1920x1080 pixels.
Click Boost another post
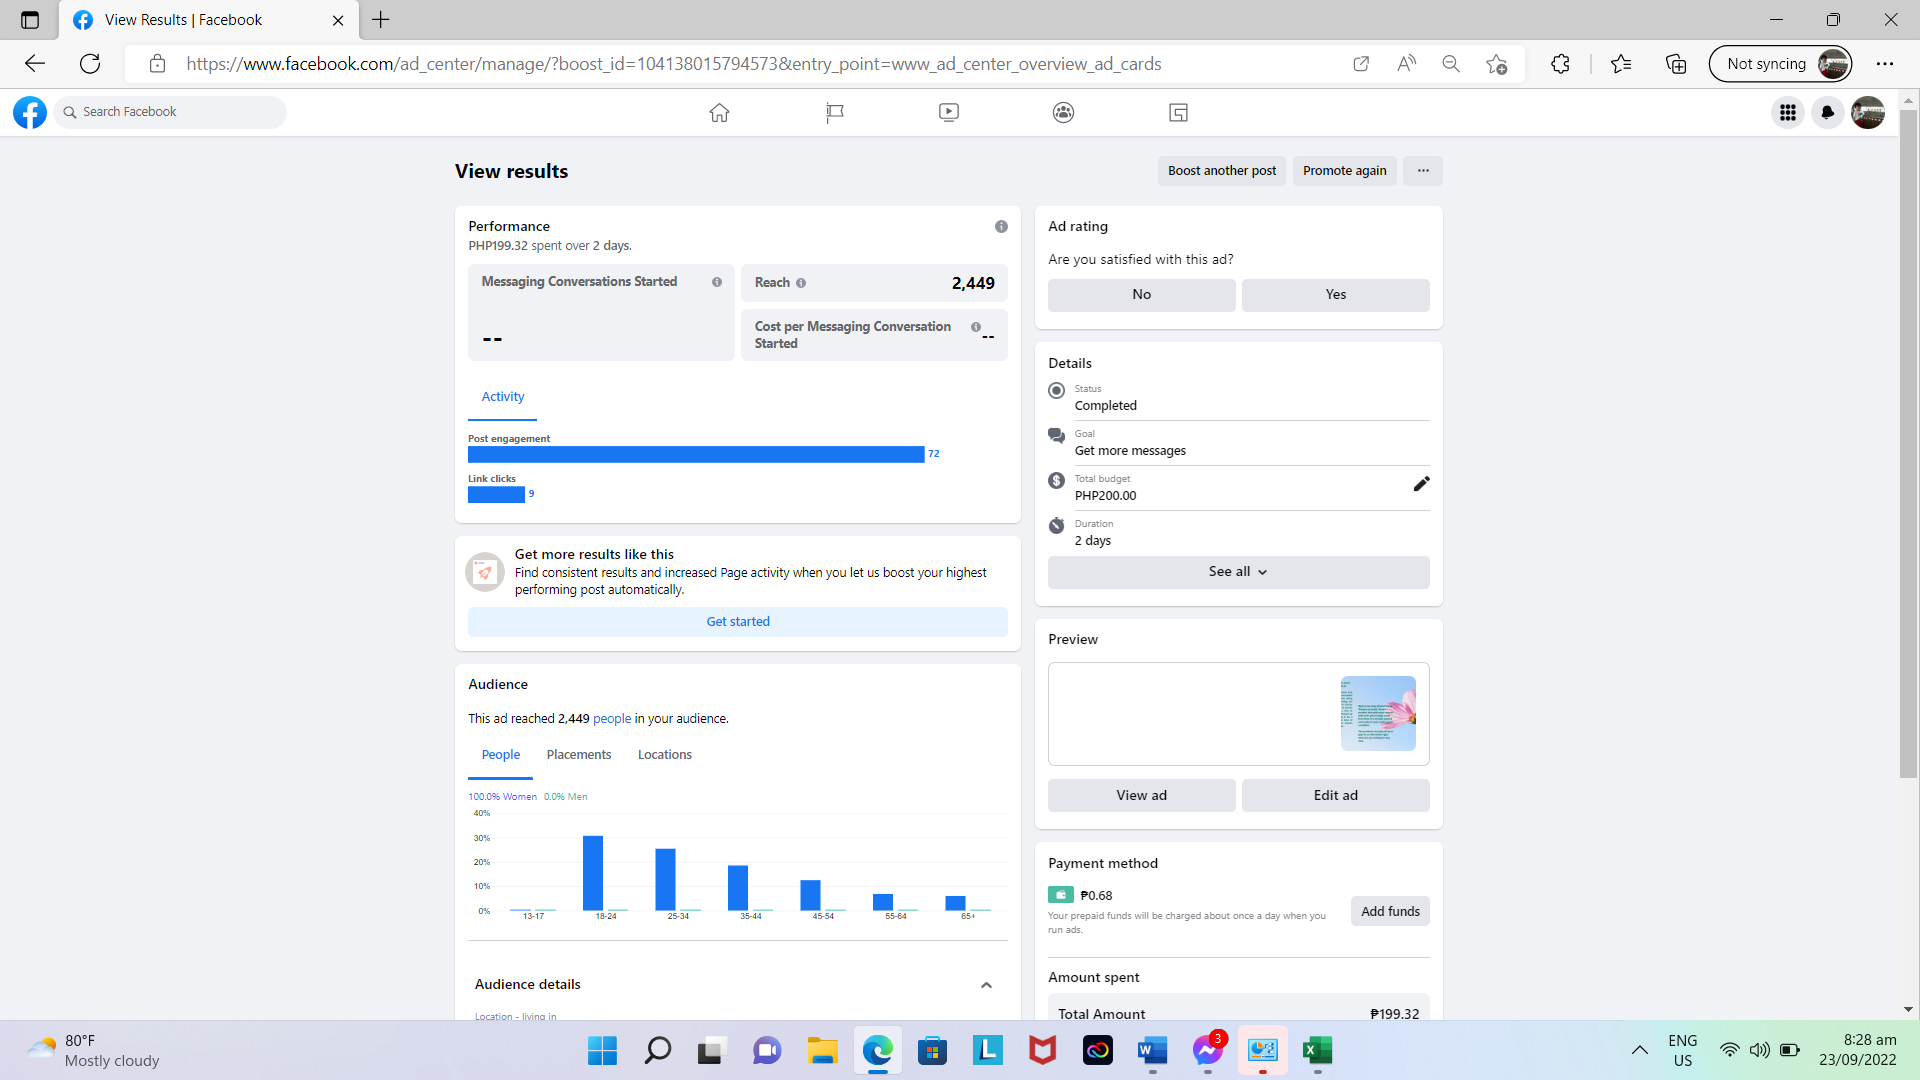(1222, 171)
